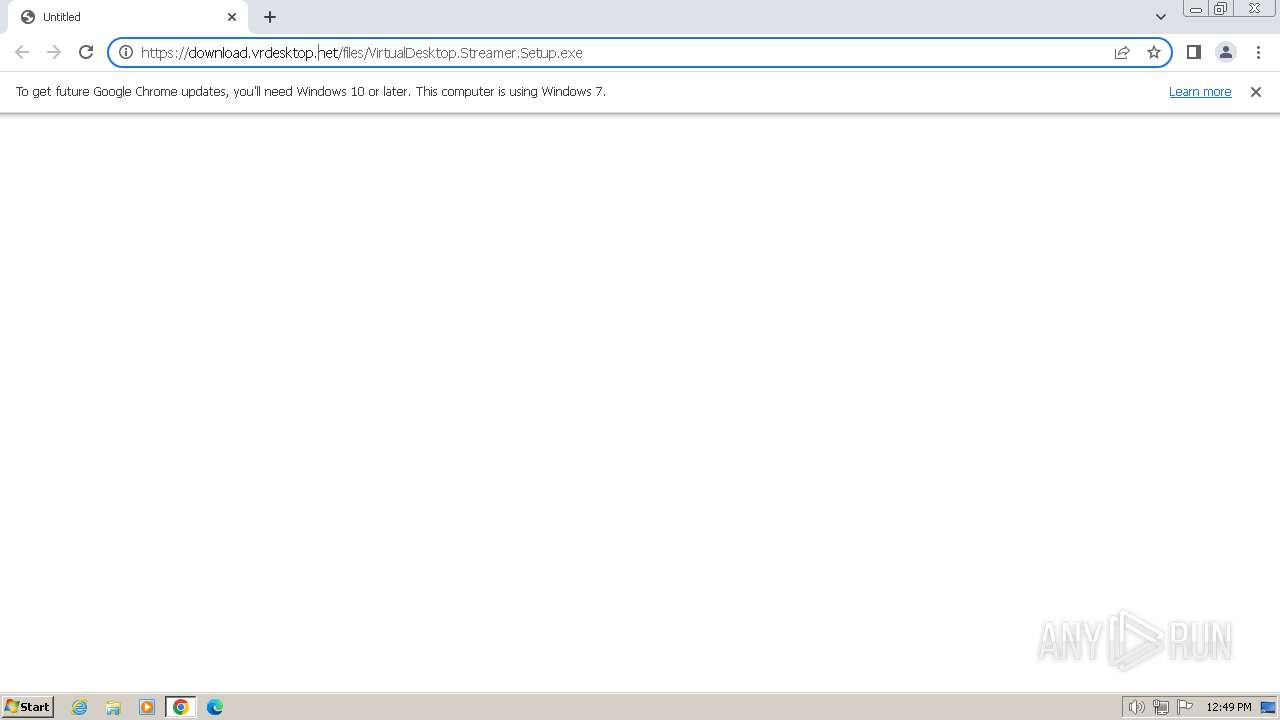Image resolution: width=1280 pixels, height=720 pixels.
Task: Restore down the Chrome window
Action: [1221, 9]
